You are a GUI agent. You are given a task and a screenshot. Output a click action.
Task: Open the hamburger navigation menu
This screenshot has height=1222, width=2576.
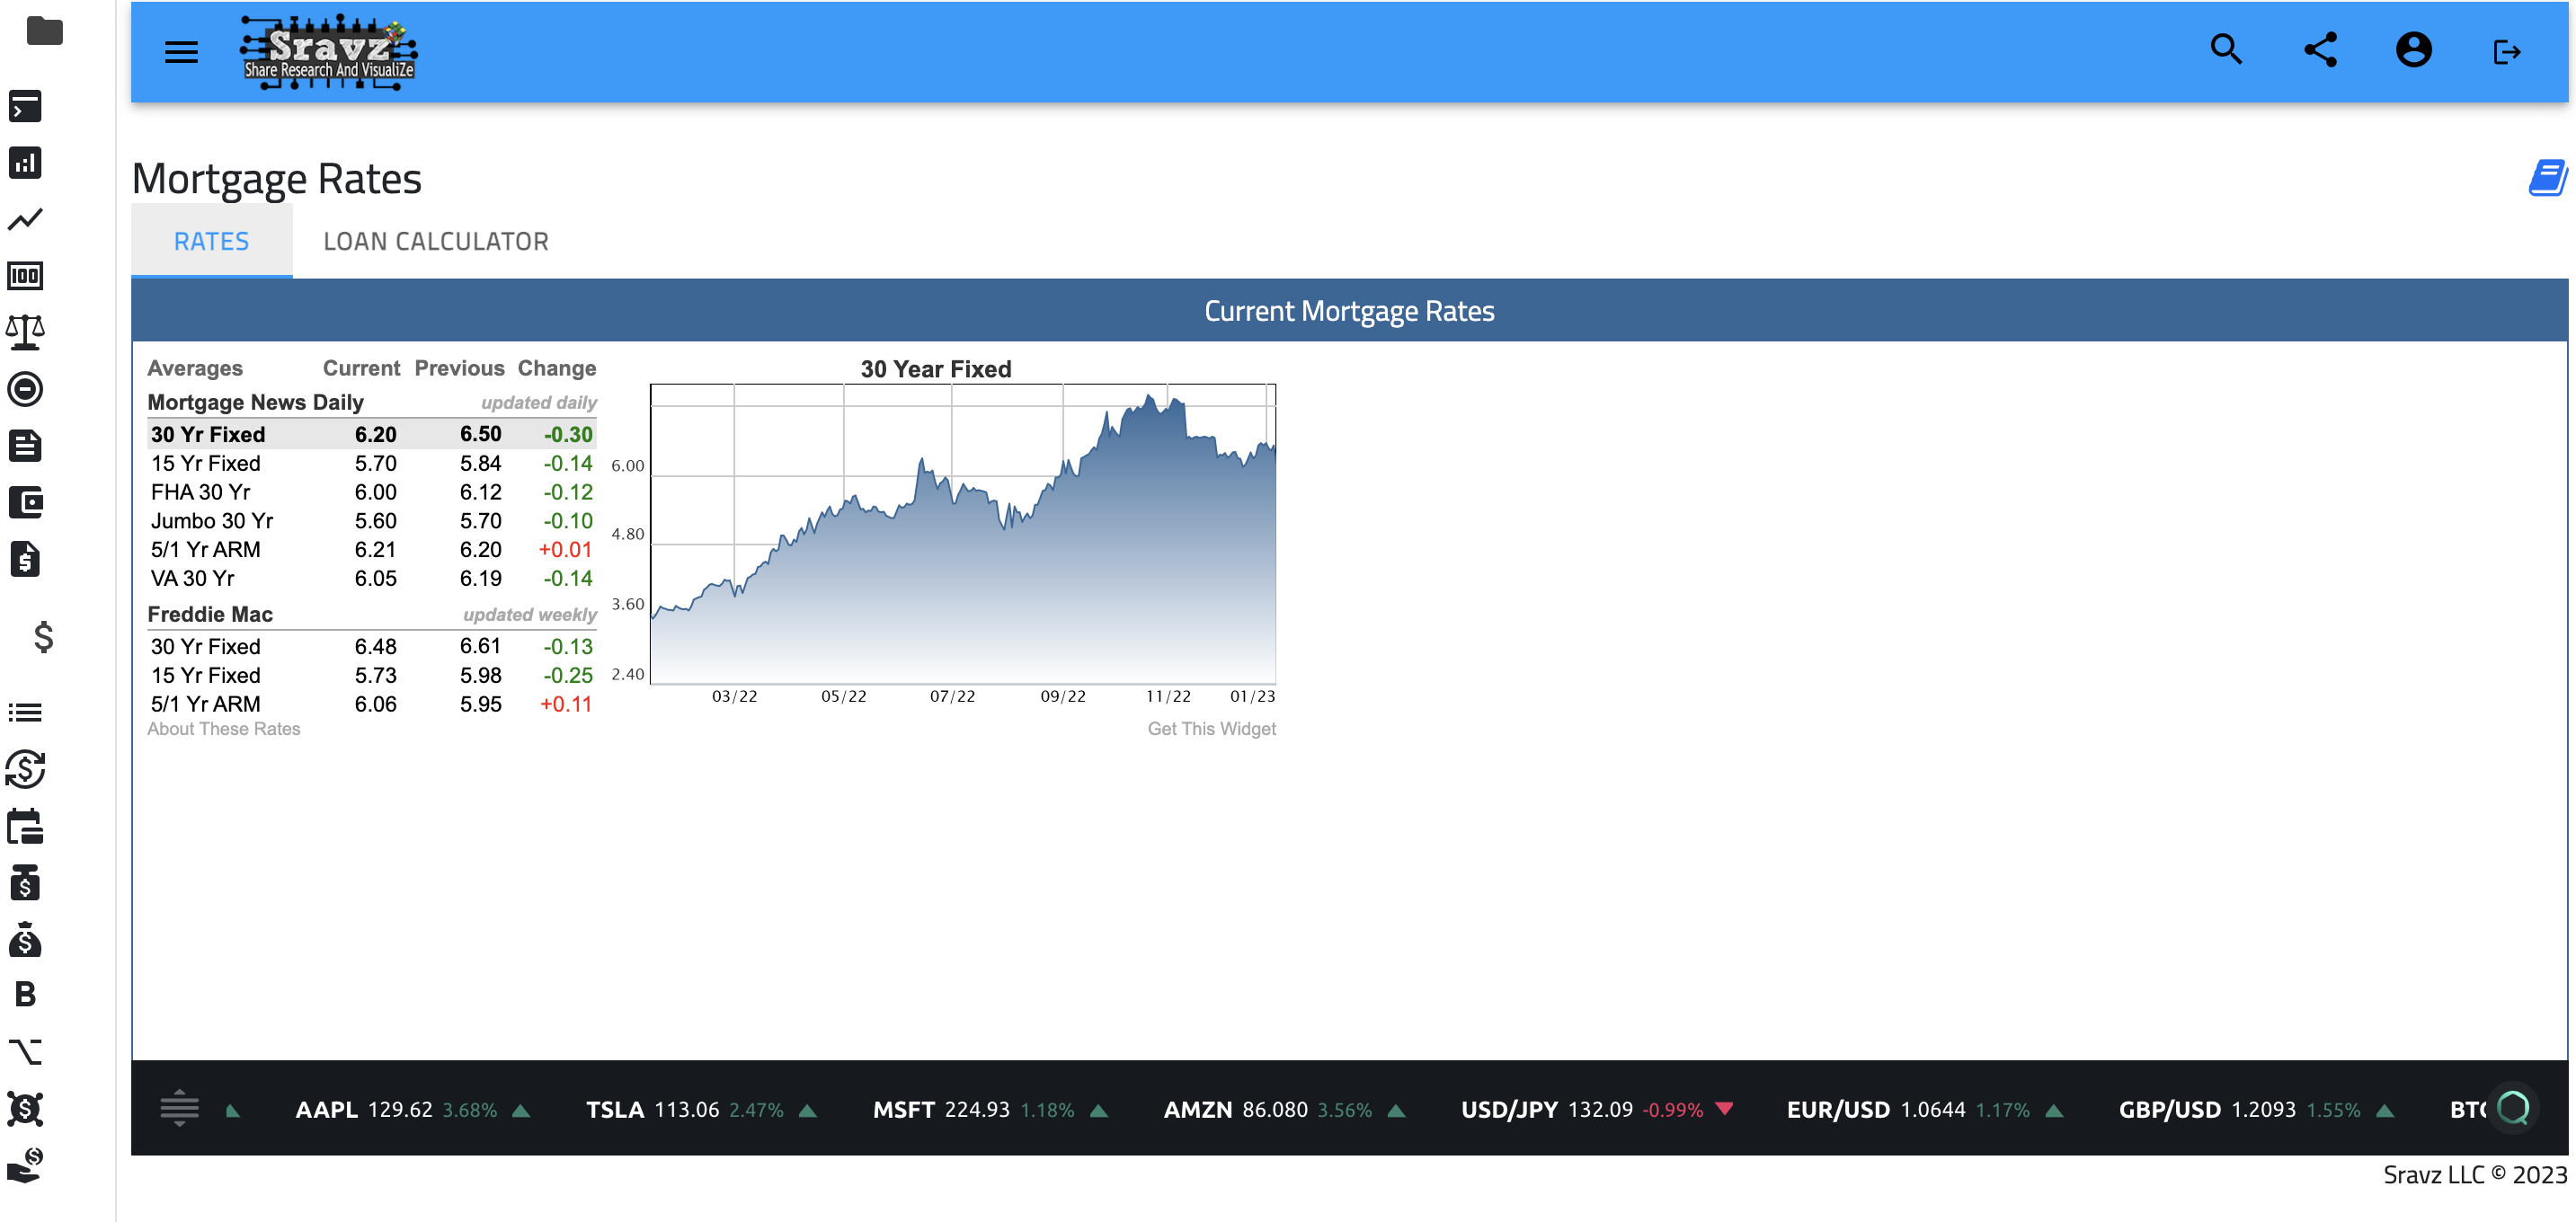(181, 52)
